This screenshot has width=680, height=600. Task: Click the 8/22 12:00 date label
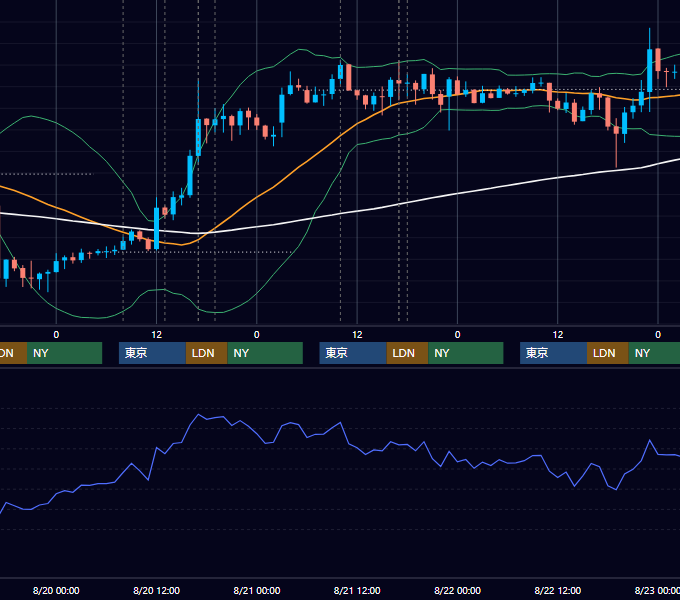coord(557,590)
